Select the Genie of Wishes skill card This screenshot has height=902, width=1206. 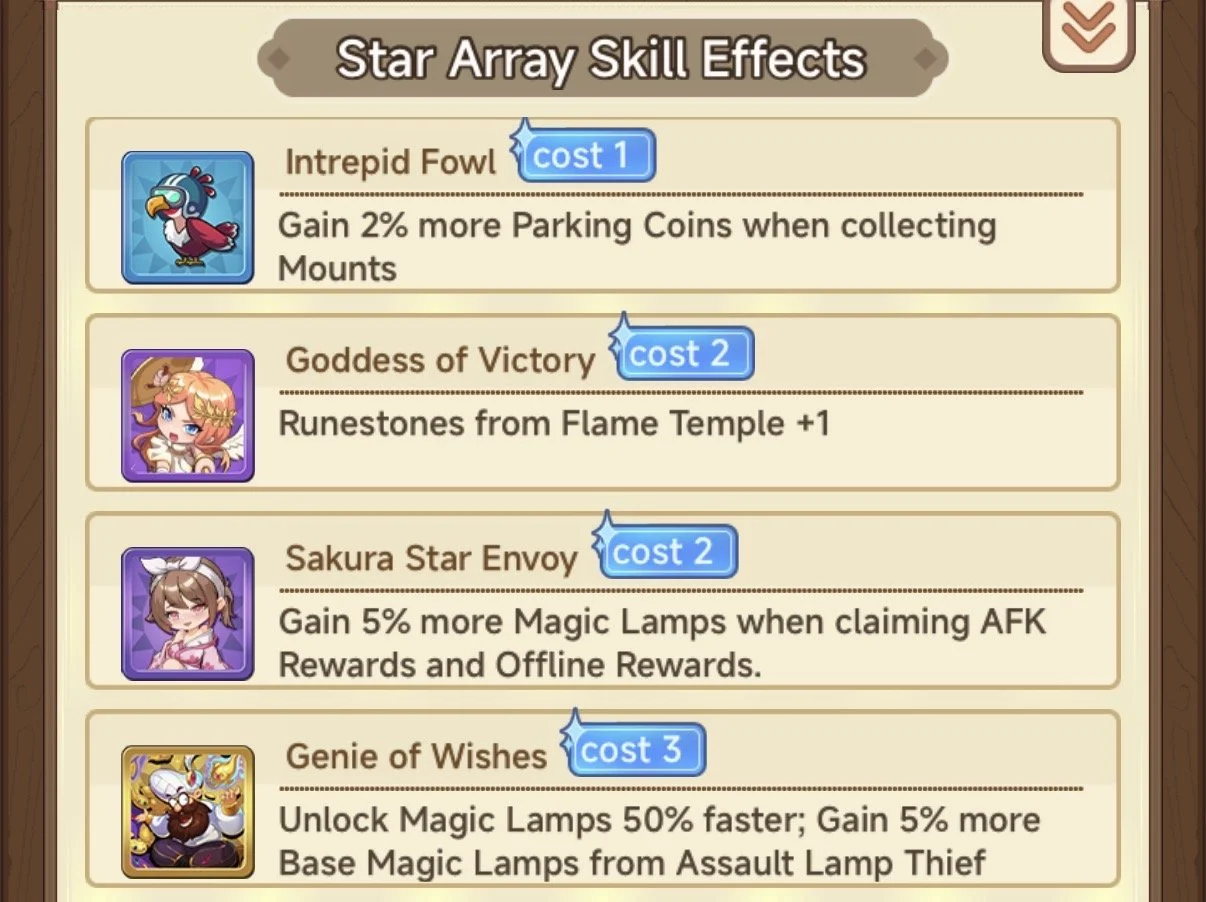pyautogui.click(x=603, y=799)
